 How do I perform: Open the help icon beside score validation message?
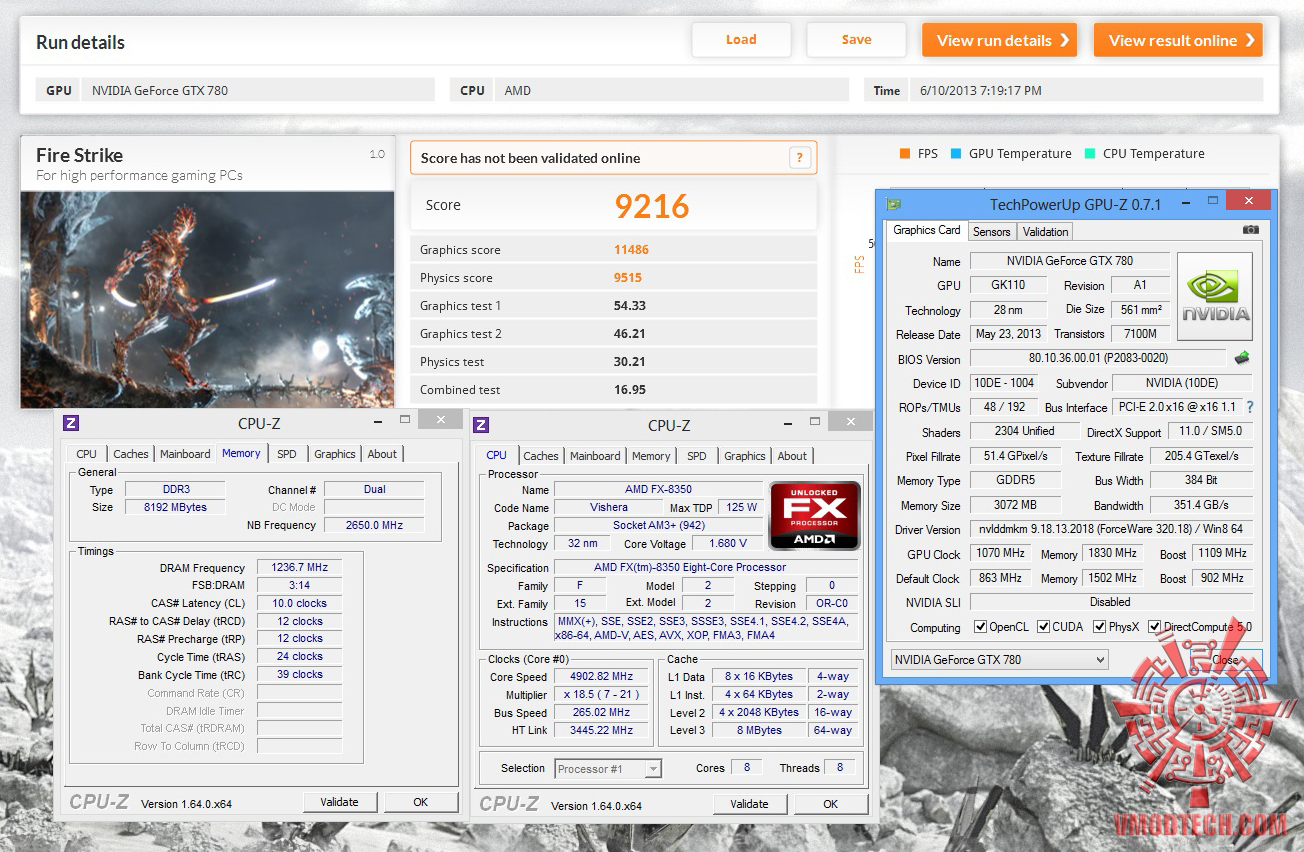[x=799, y=158]
